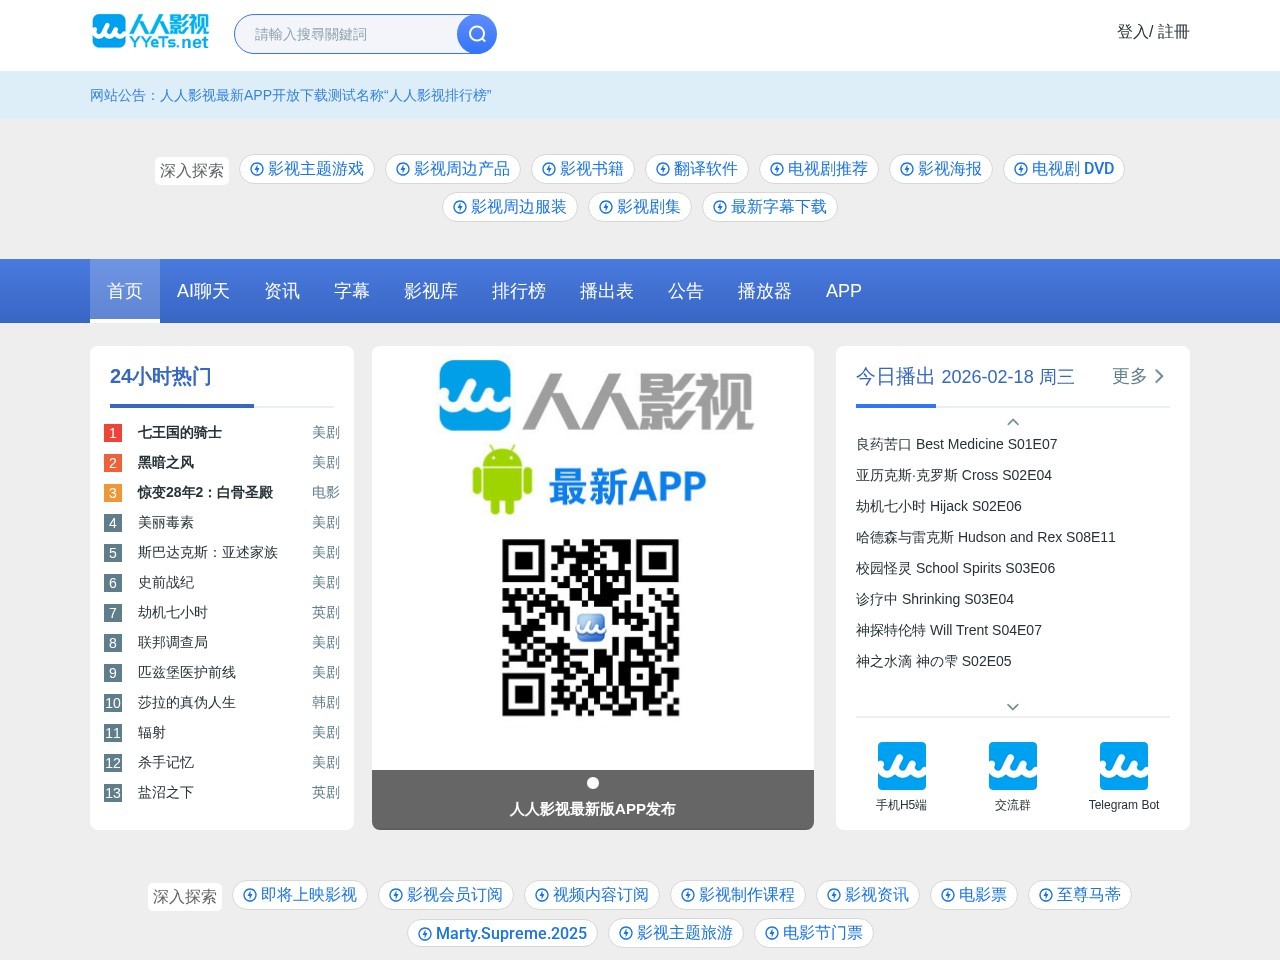Open 诊疗中 Shrinking S03E04 entry

[x=935, y=599]
